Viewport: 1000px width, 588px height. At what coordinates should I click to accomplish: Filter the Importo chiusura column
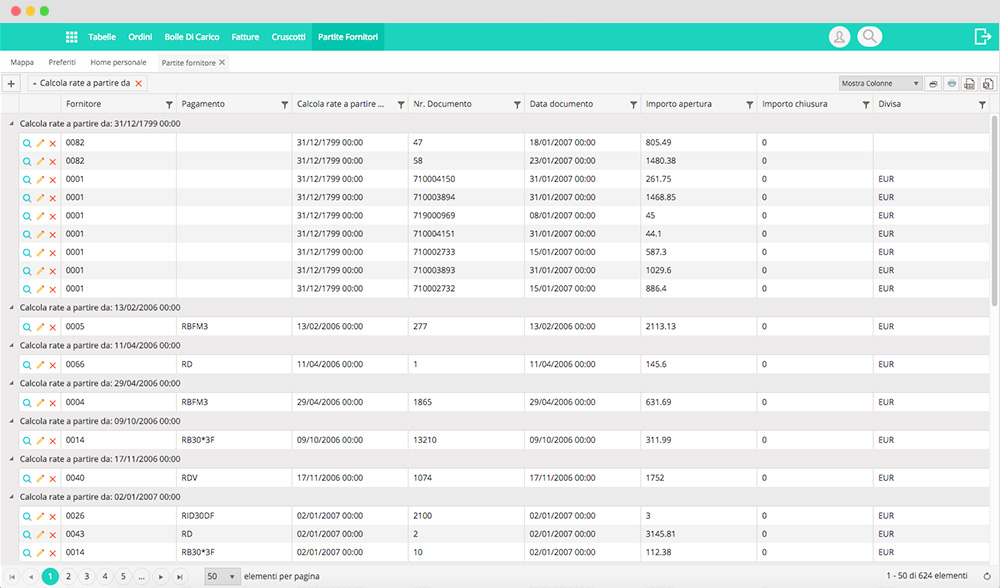pos(866,105)
